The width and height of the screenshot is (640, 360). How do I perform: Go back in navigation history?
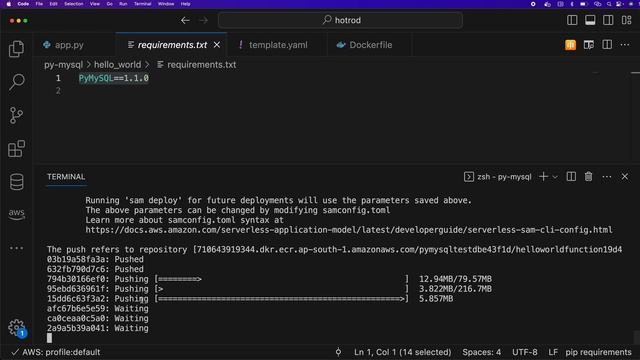tap(185, 20)
